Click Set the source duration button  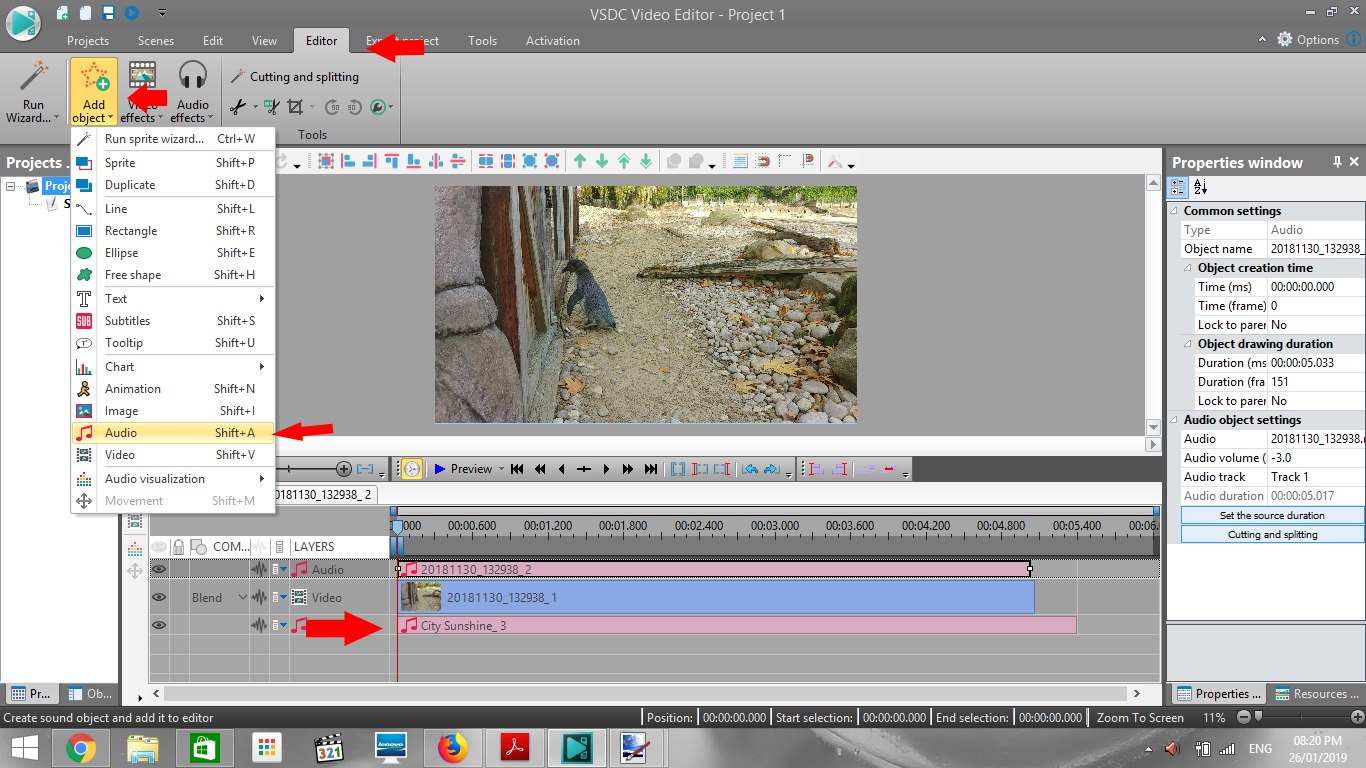1272,515
